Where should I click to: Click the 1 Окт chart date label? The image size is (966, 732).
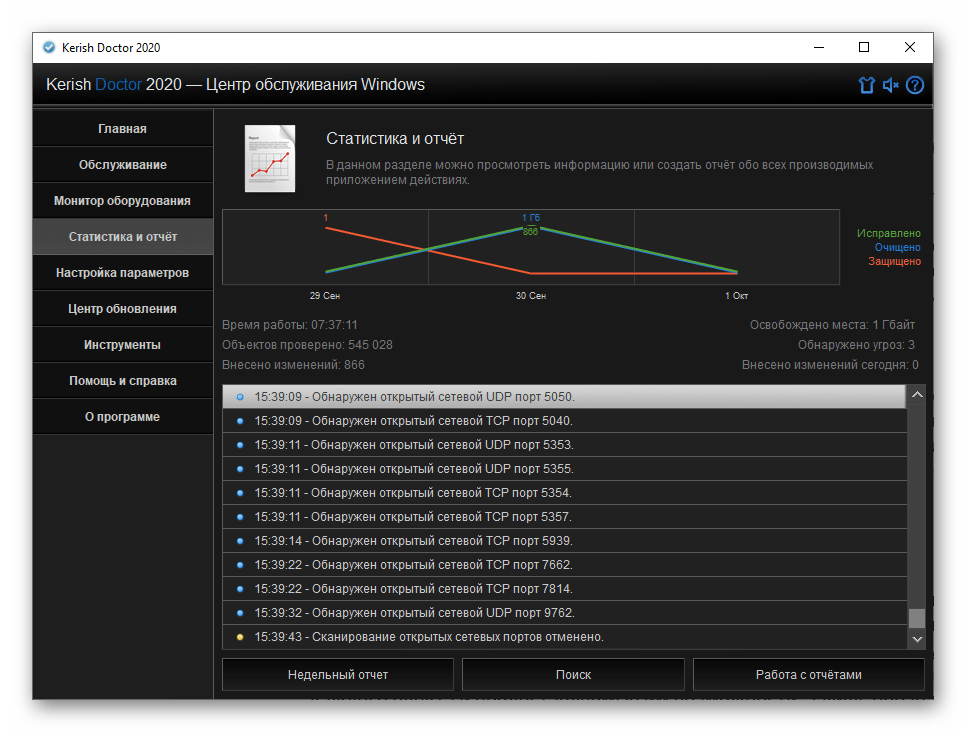(x=736, y=296)
